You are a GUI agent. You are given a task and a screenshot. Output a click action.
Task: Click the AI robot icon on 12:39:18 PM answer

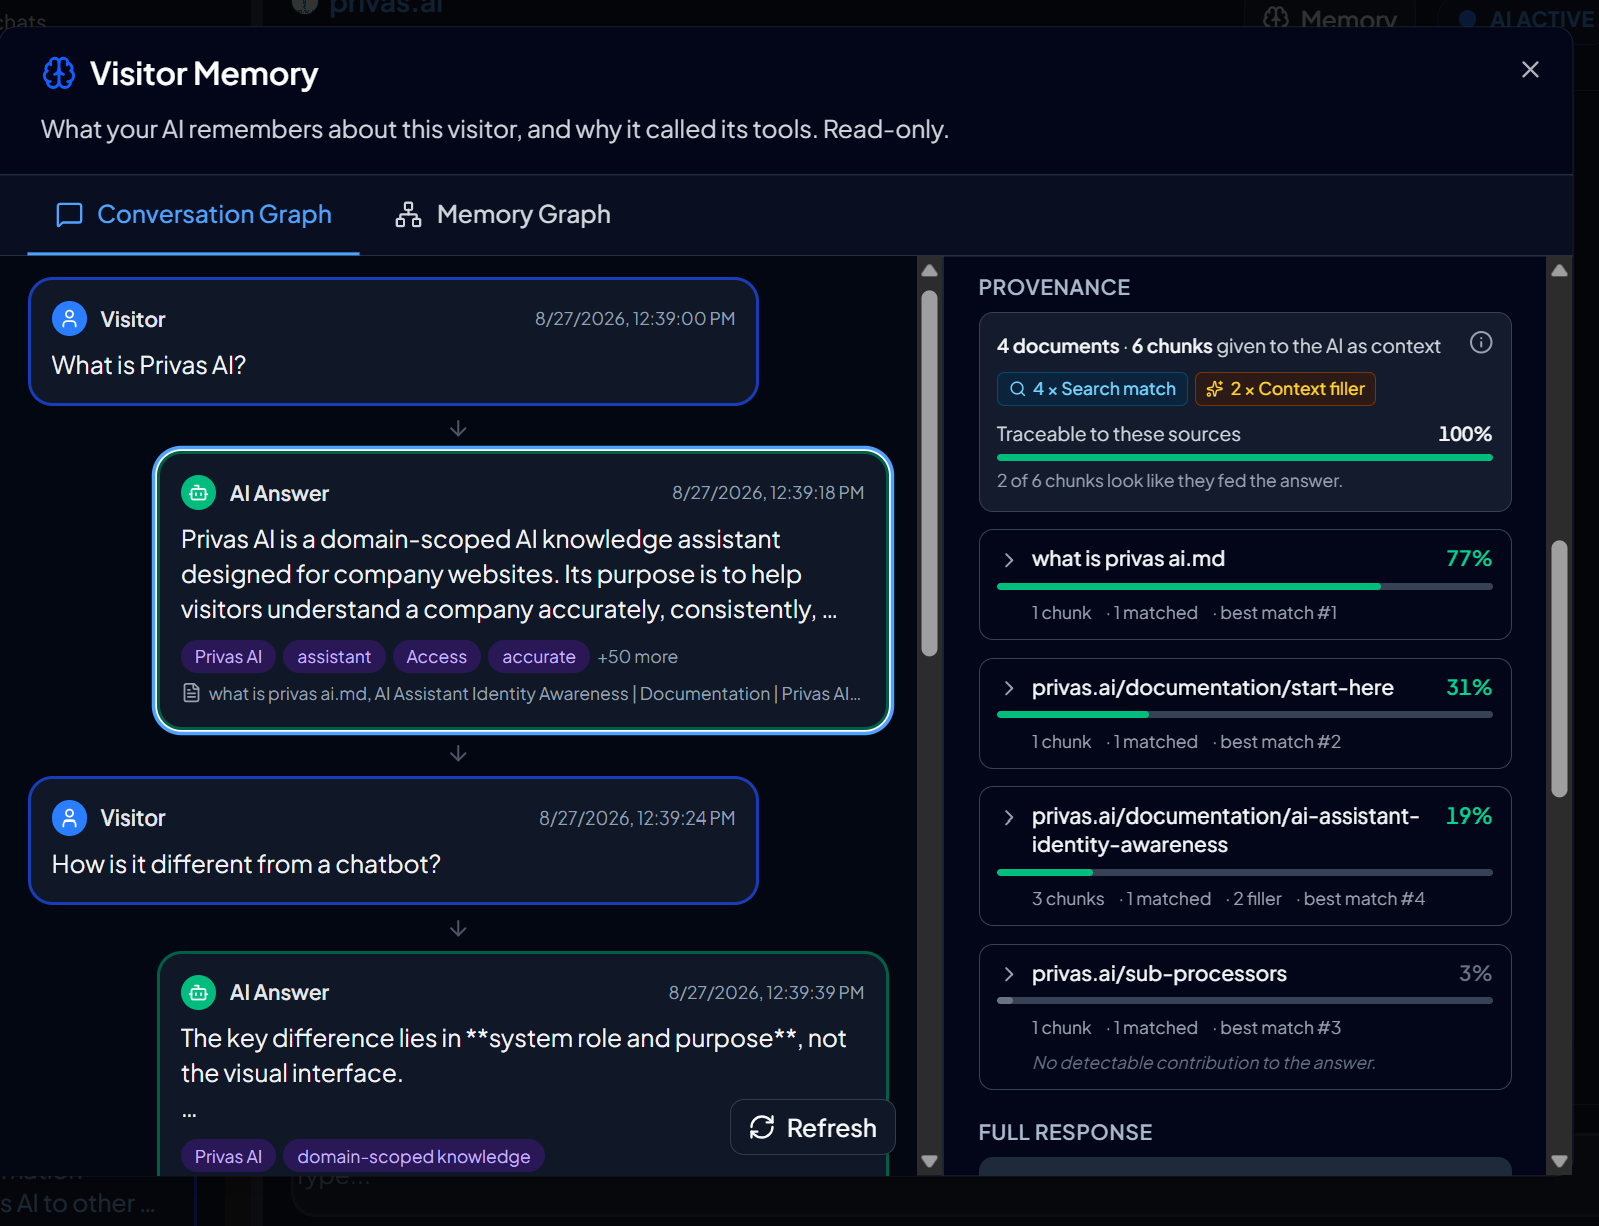coord(198,493)
